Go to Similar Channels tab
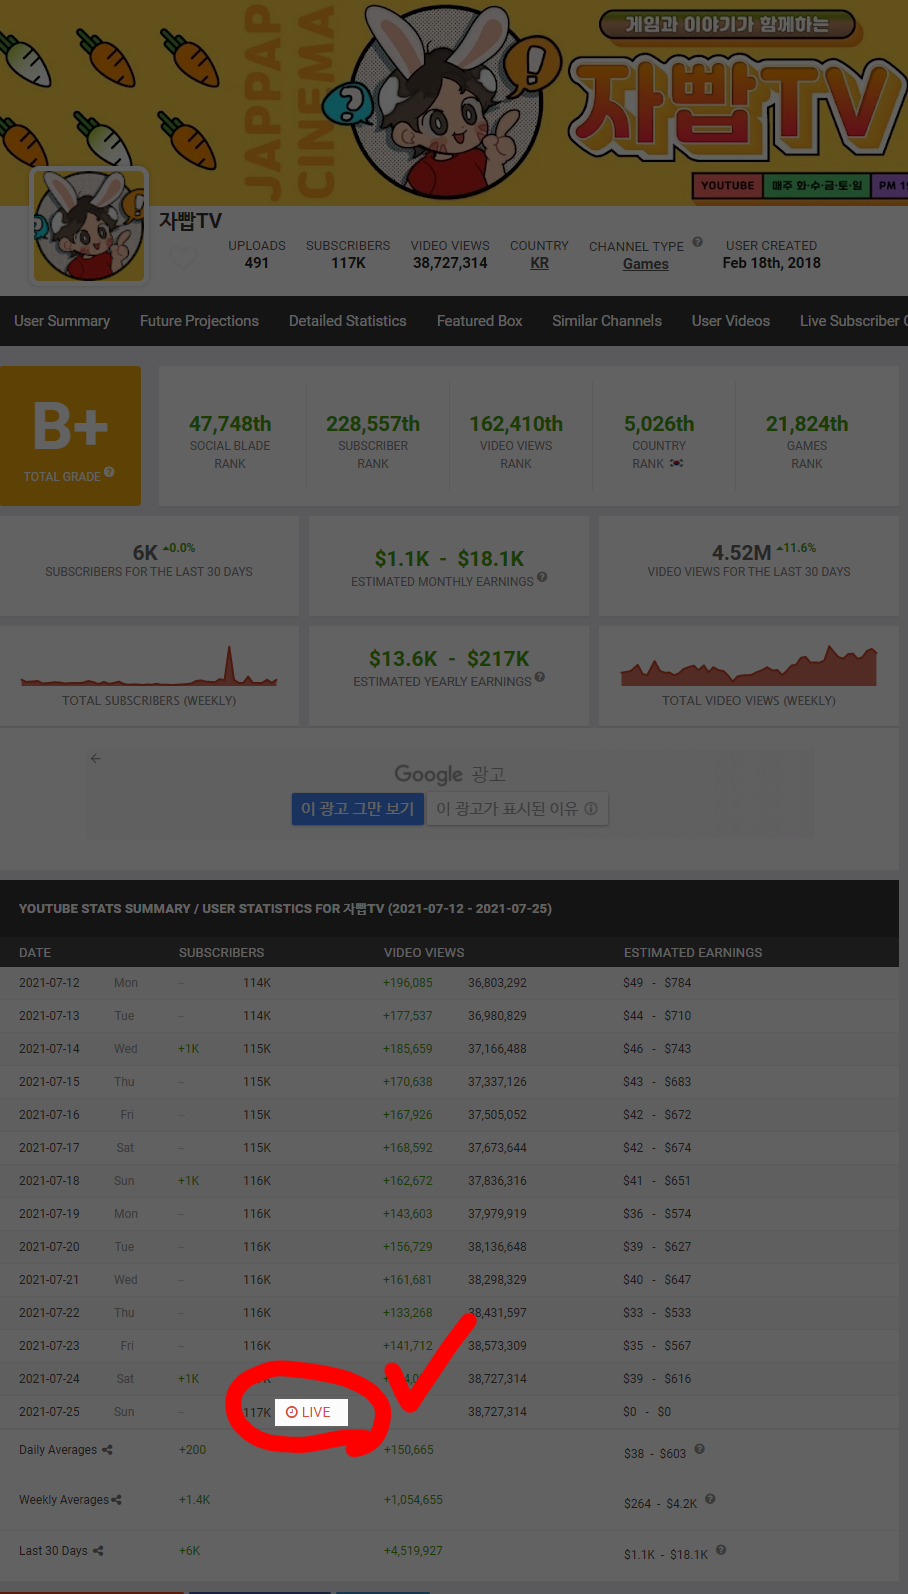 click(607, 321)
